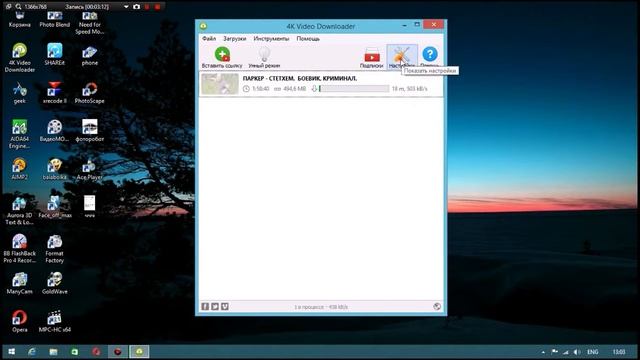The image size is (640, 360).
Task: Open the ManyCam desktop shortcut
Action: pyautogui.click(x=19, y=283)
